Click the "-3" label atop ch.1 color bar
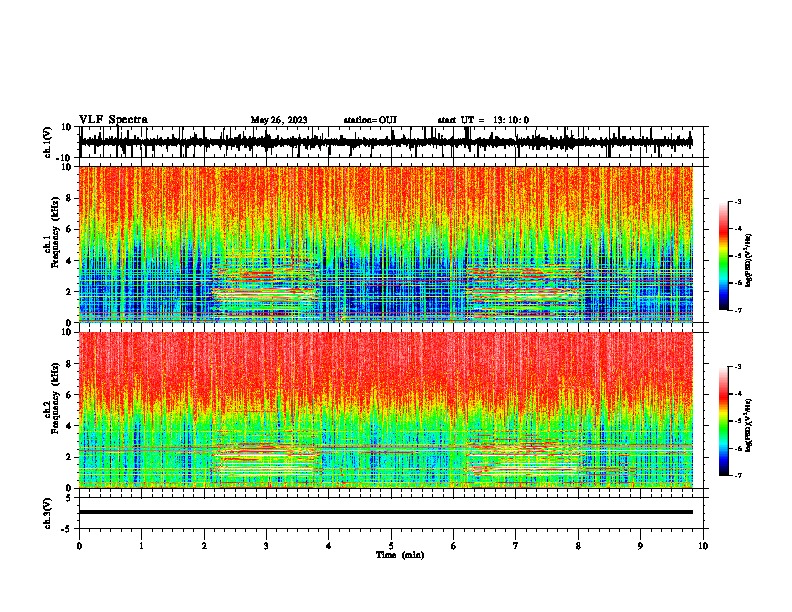 tap(737, 201)
